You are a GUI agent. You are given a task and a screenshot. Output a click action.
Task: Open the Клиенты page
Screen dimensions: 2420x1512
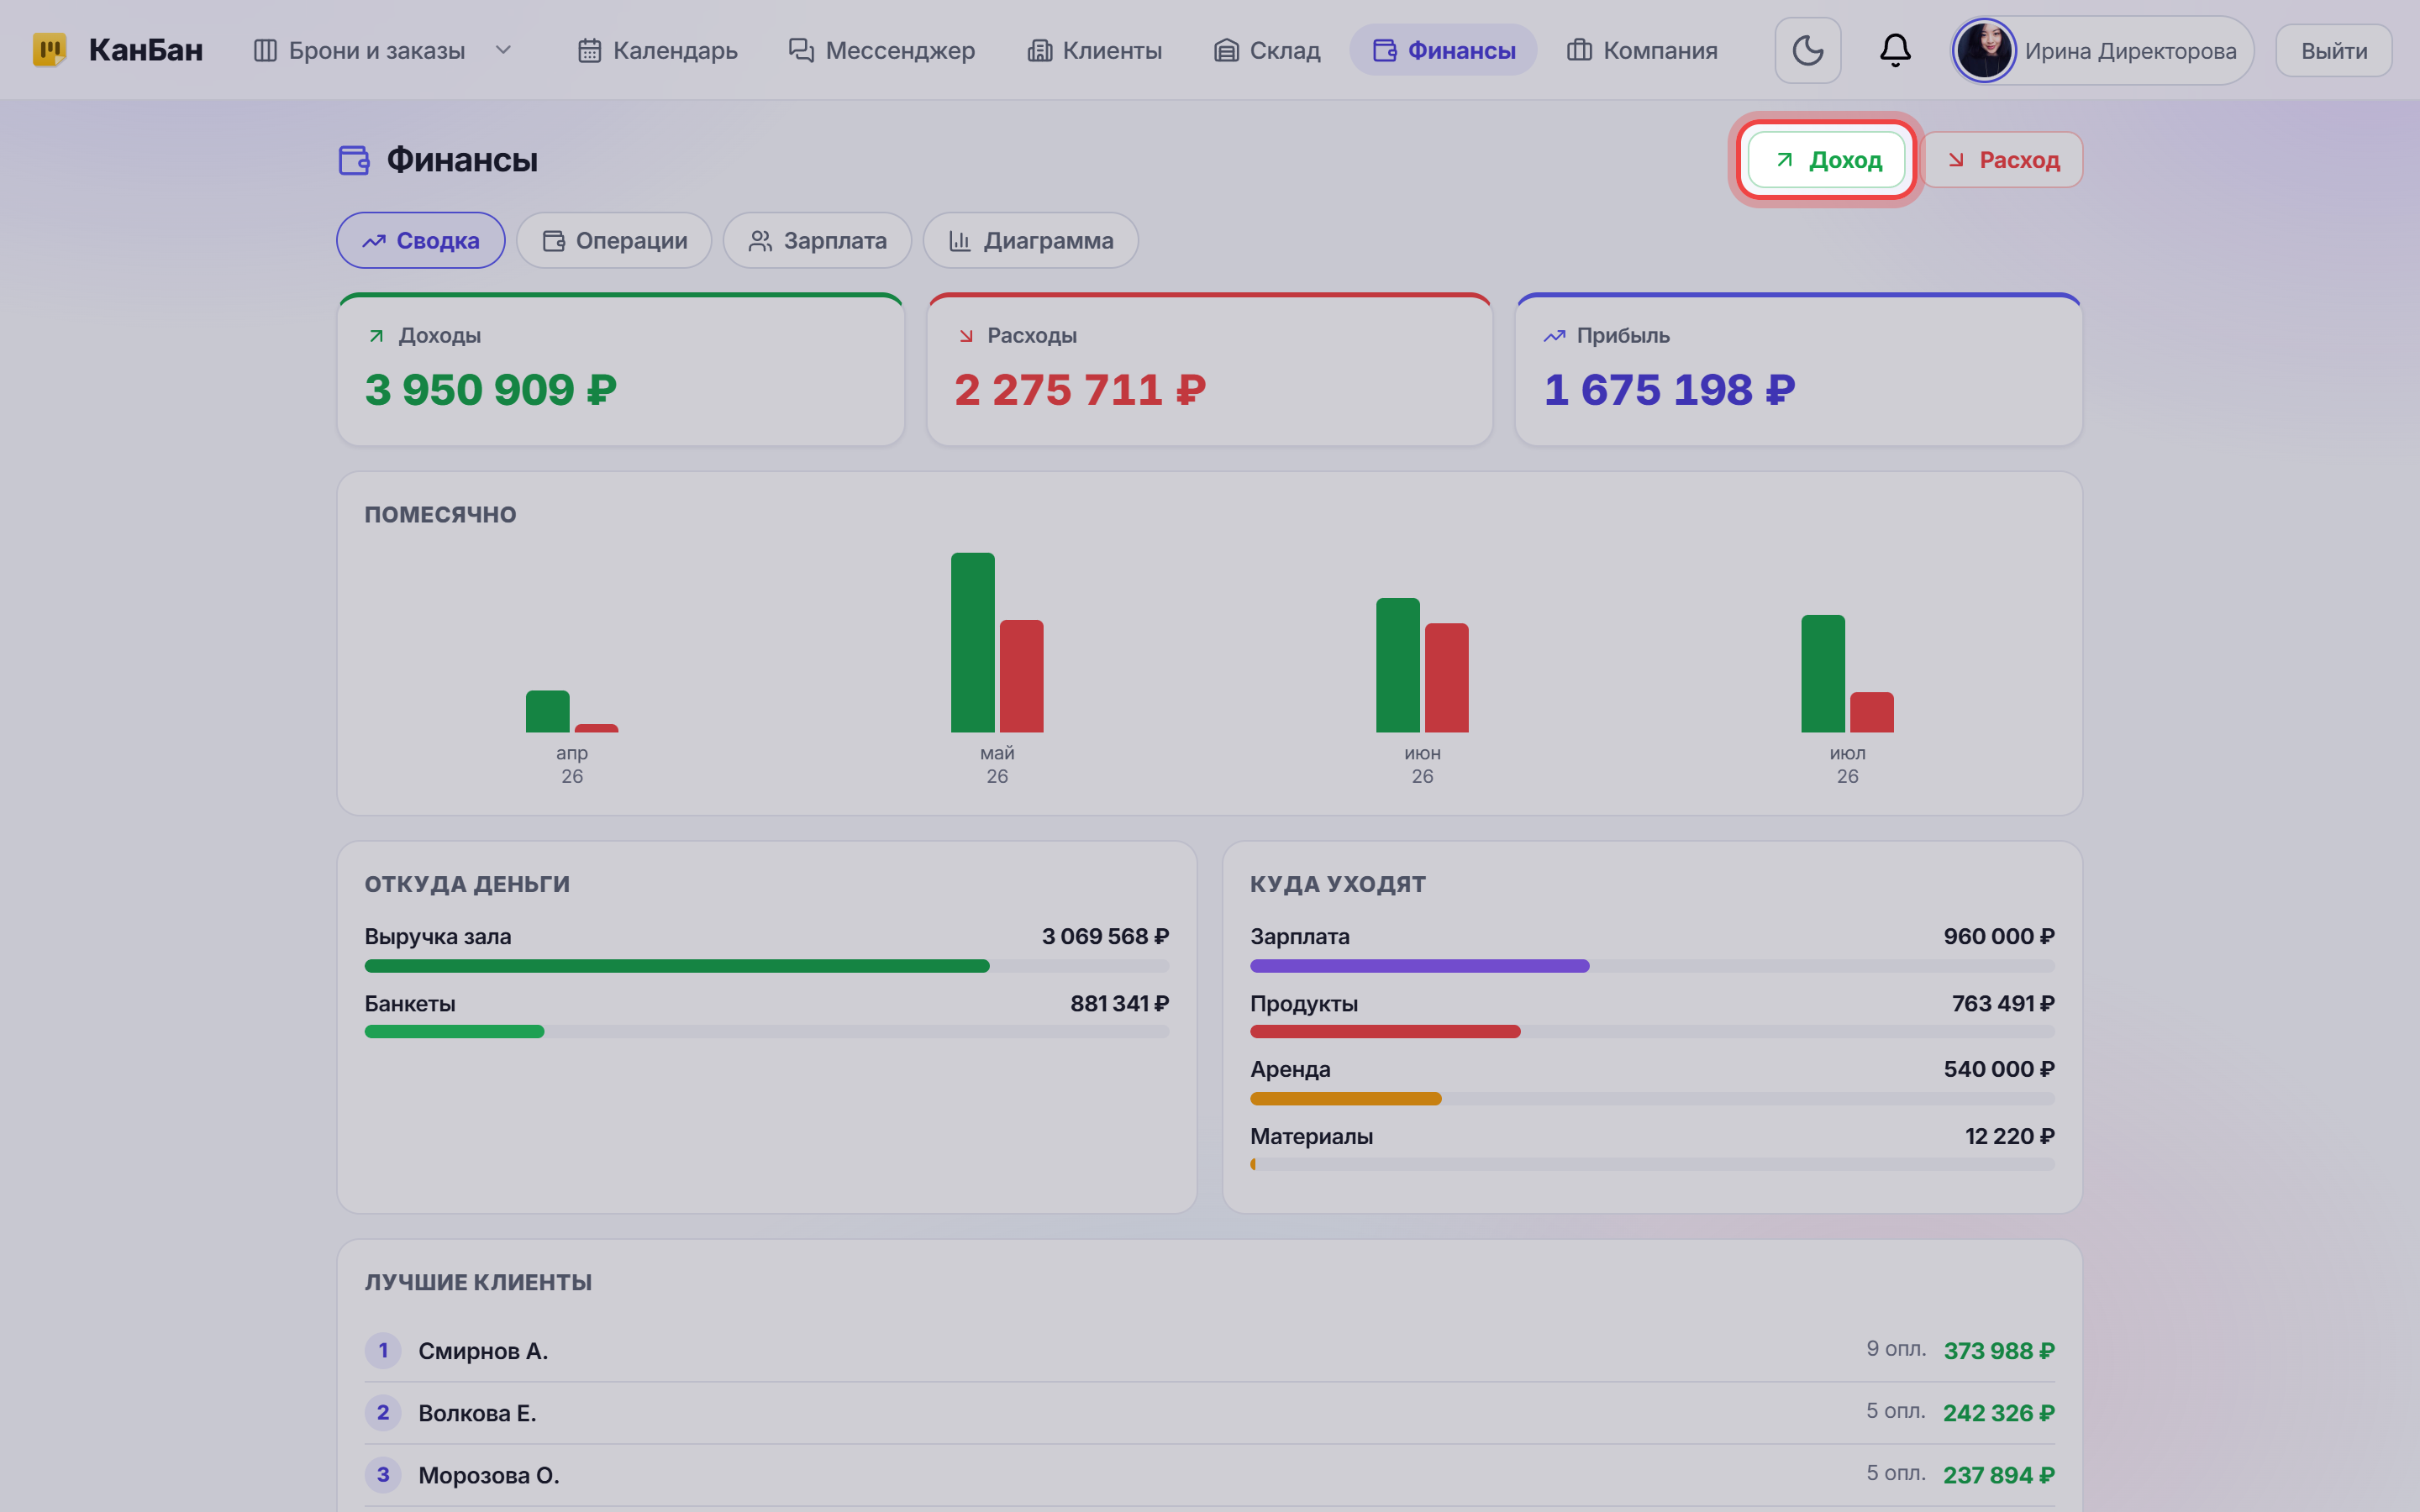click(x=1094, y=50)
